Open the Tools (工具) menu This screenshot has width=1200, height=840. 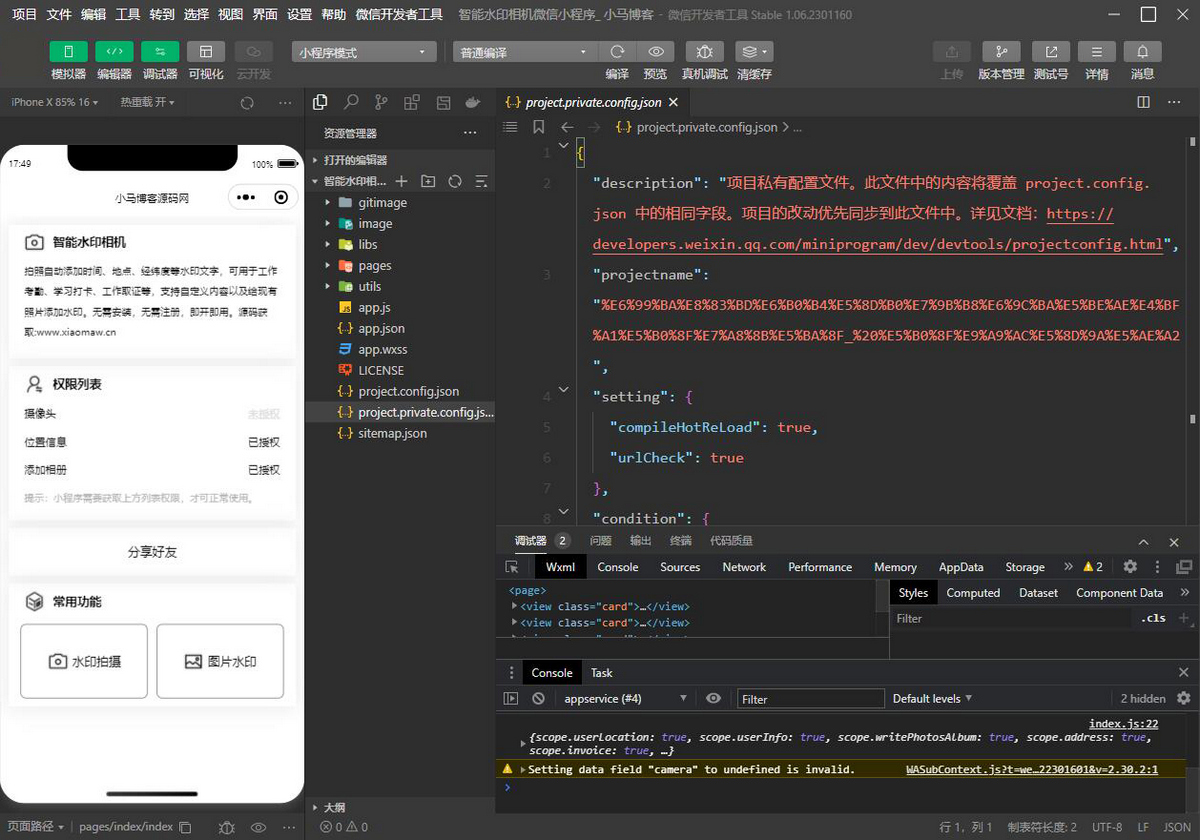click(x=128, y=14)
